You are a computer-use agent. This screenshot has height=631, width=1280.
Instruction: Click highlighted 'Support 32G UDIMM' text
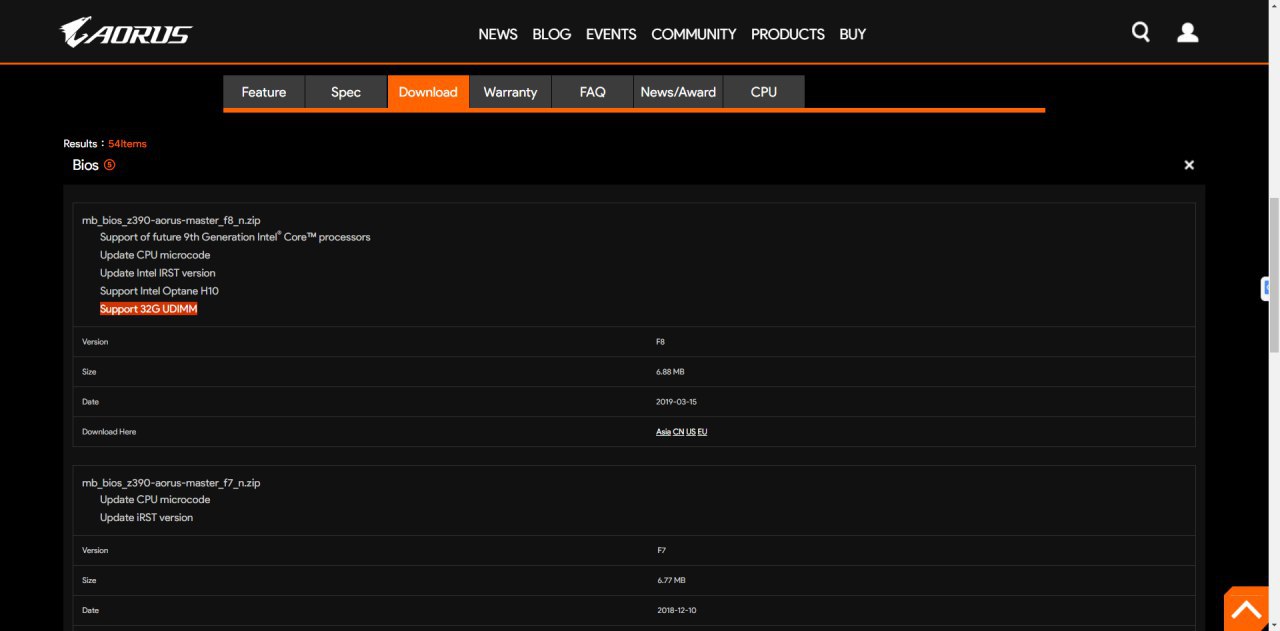[149, 309]
